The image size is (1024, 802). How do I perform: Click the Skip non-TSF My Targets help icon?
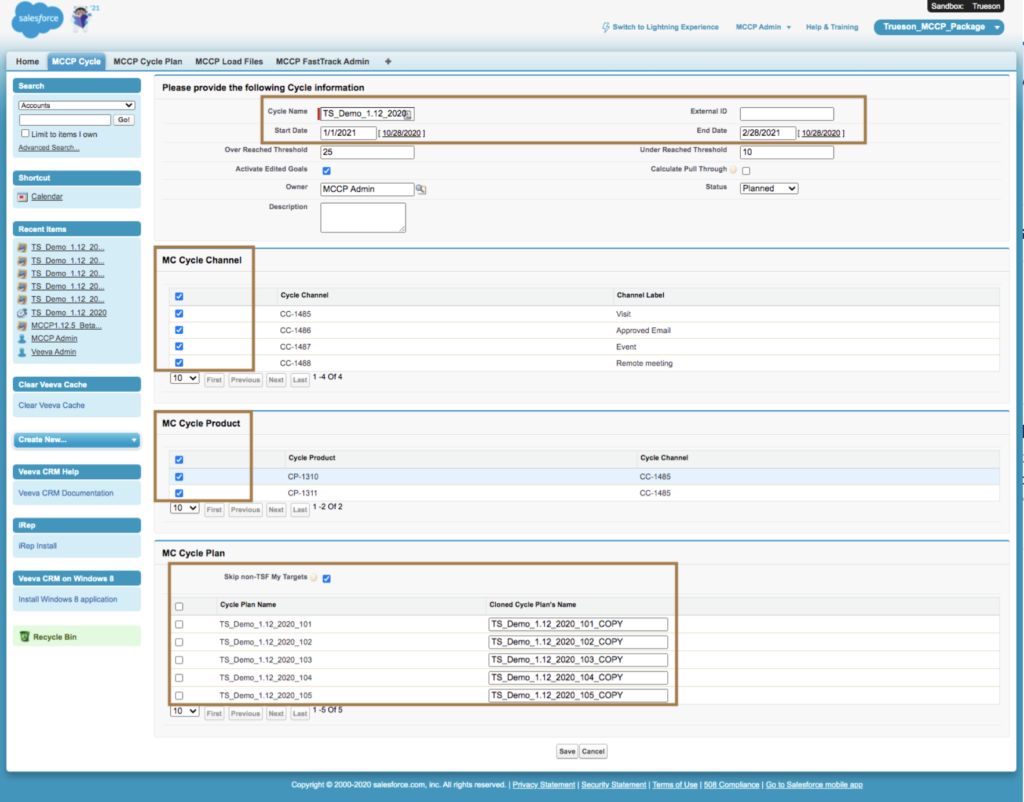coord(314,577)
